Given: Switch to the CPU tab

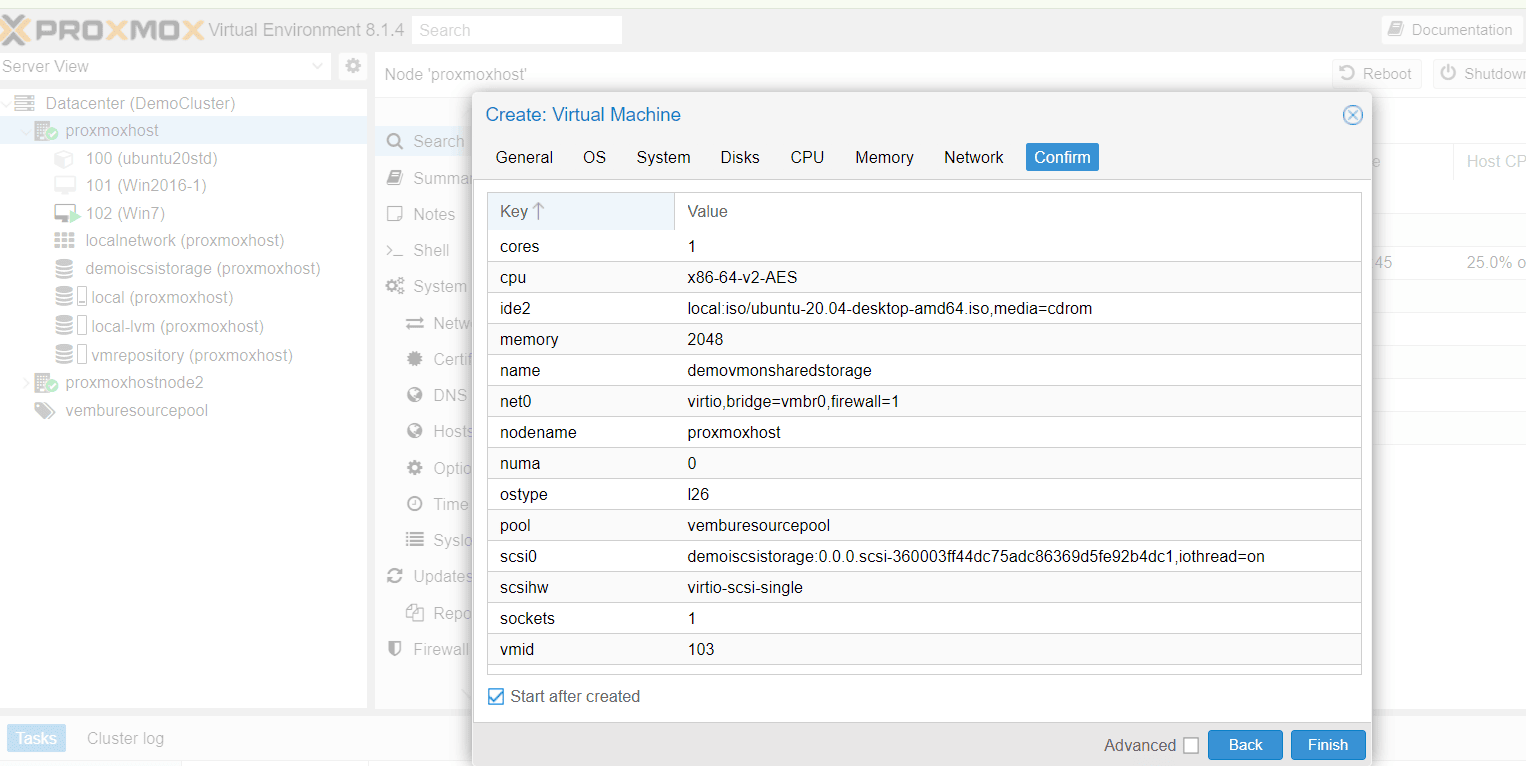Looking at the screenshot, I should (x=807, y=157).
